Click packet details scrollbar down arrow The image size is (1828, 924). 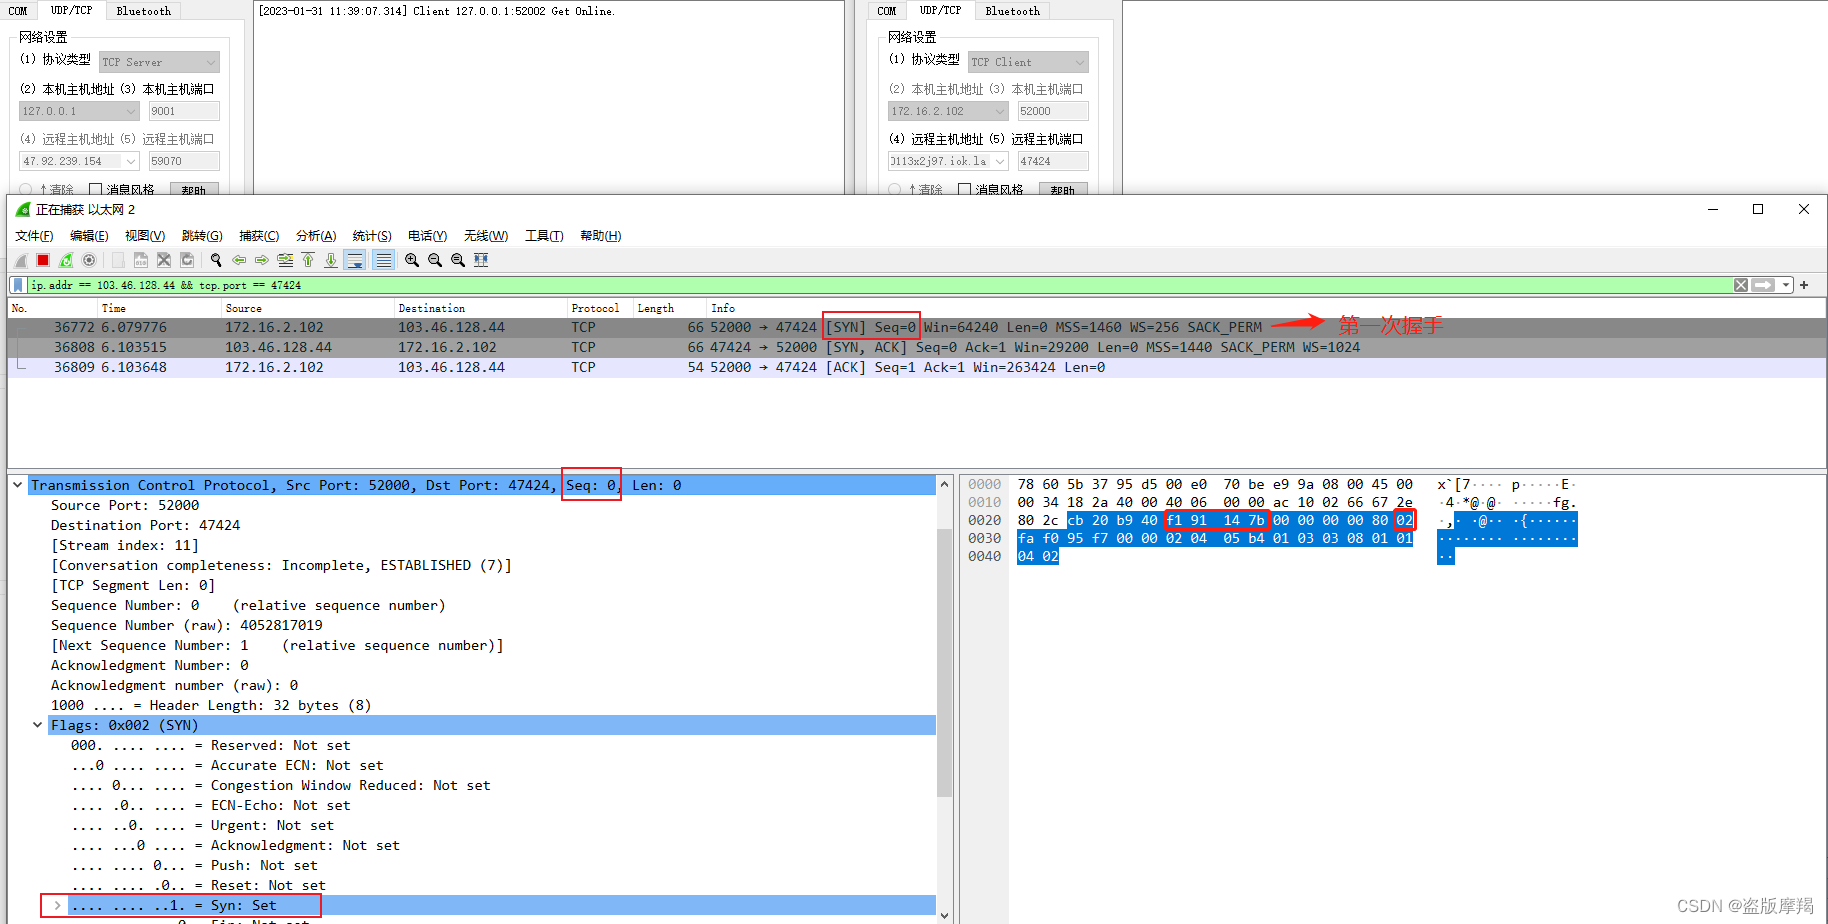(x=944, y=914)
